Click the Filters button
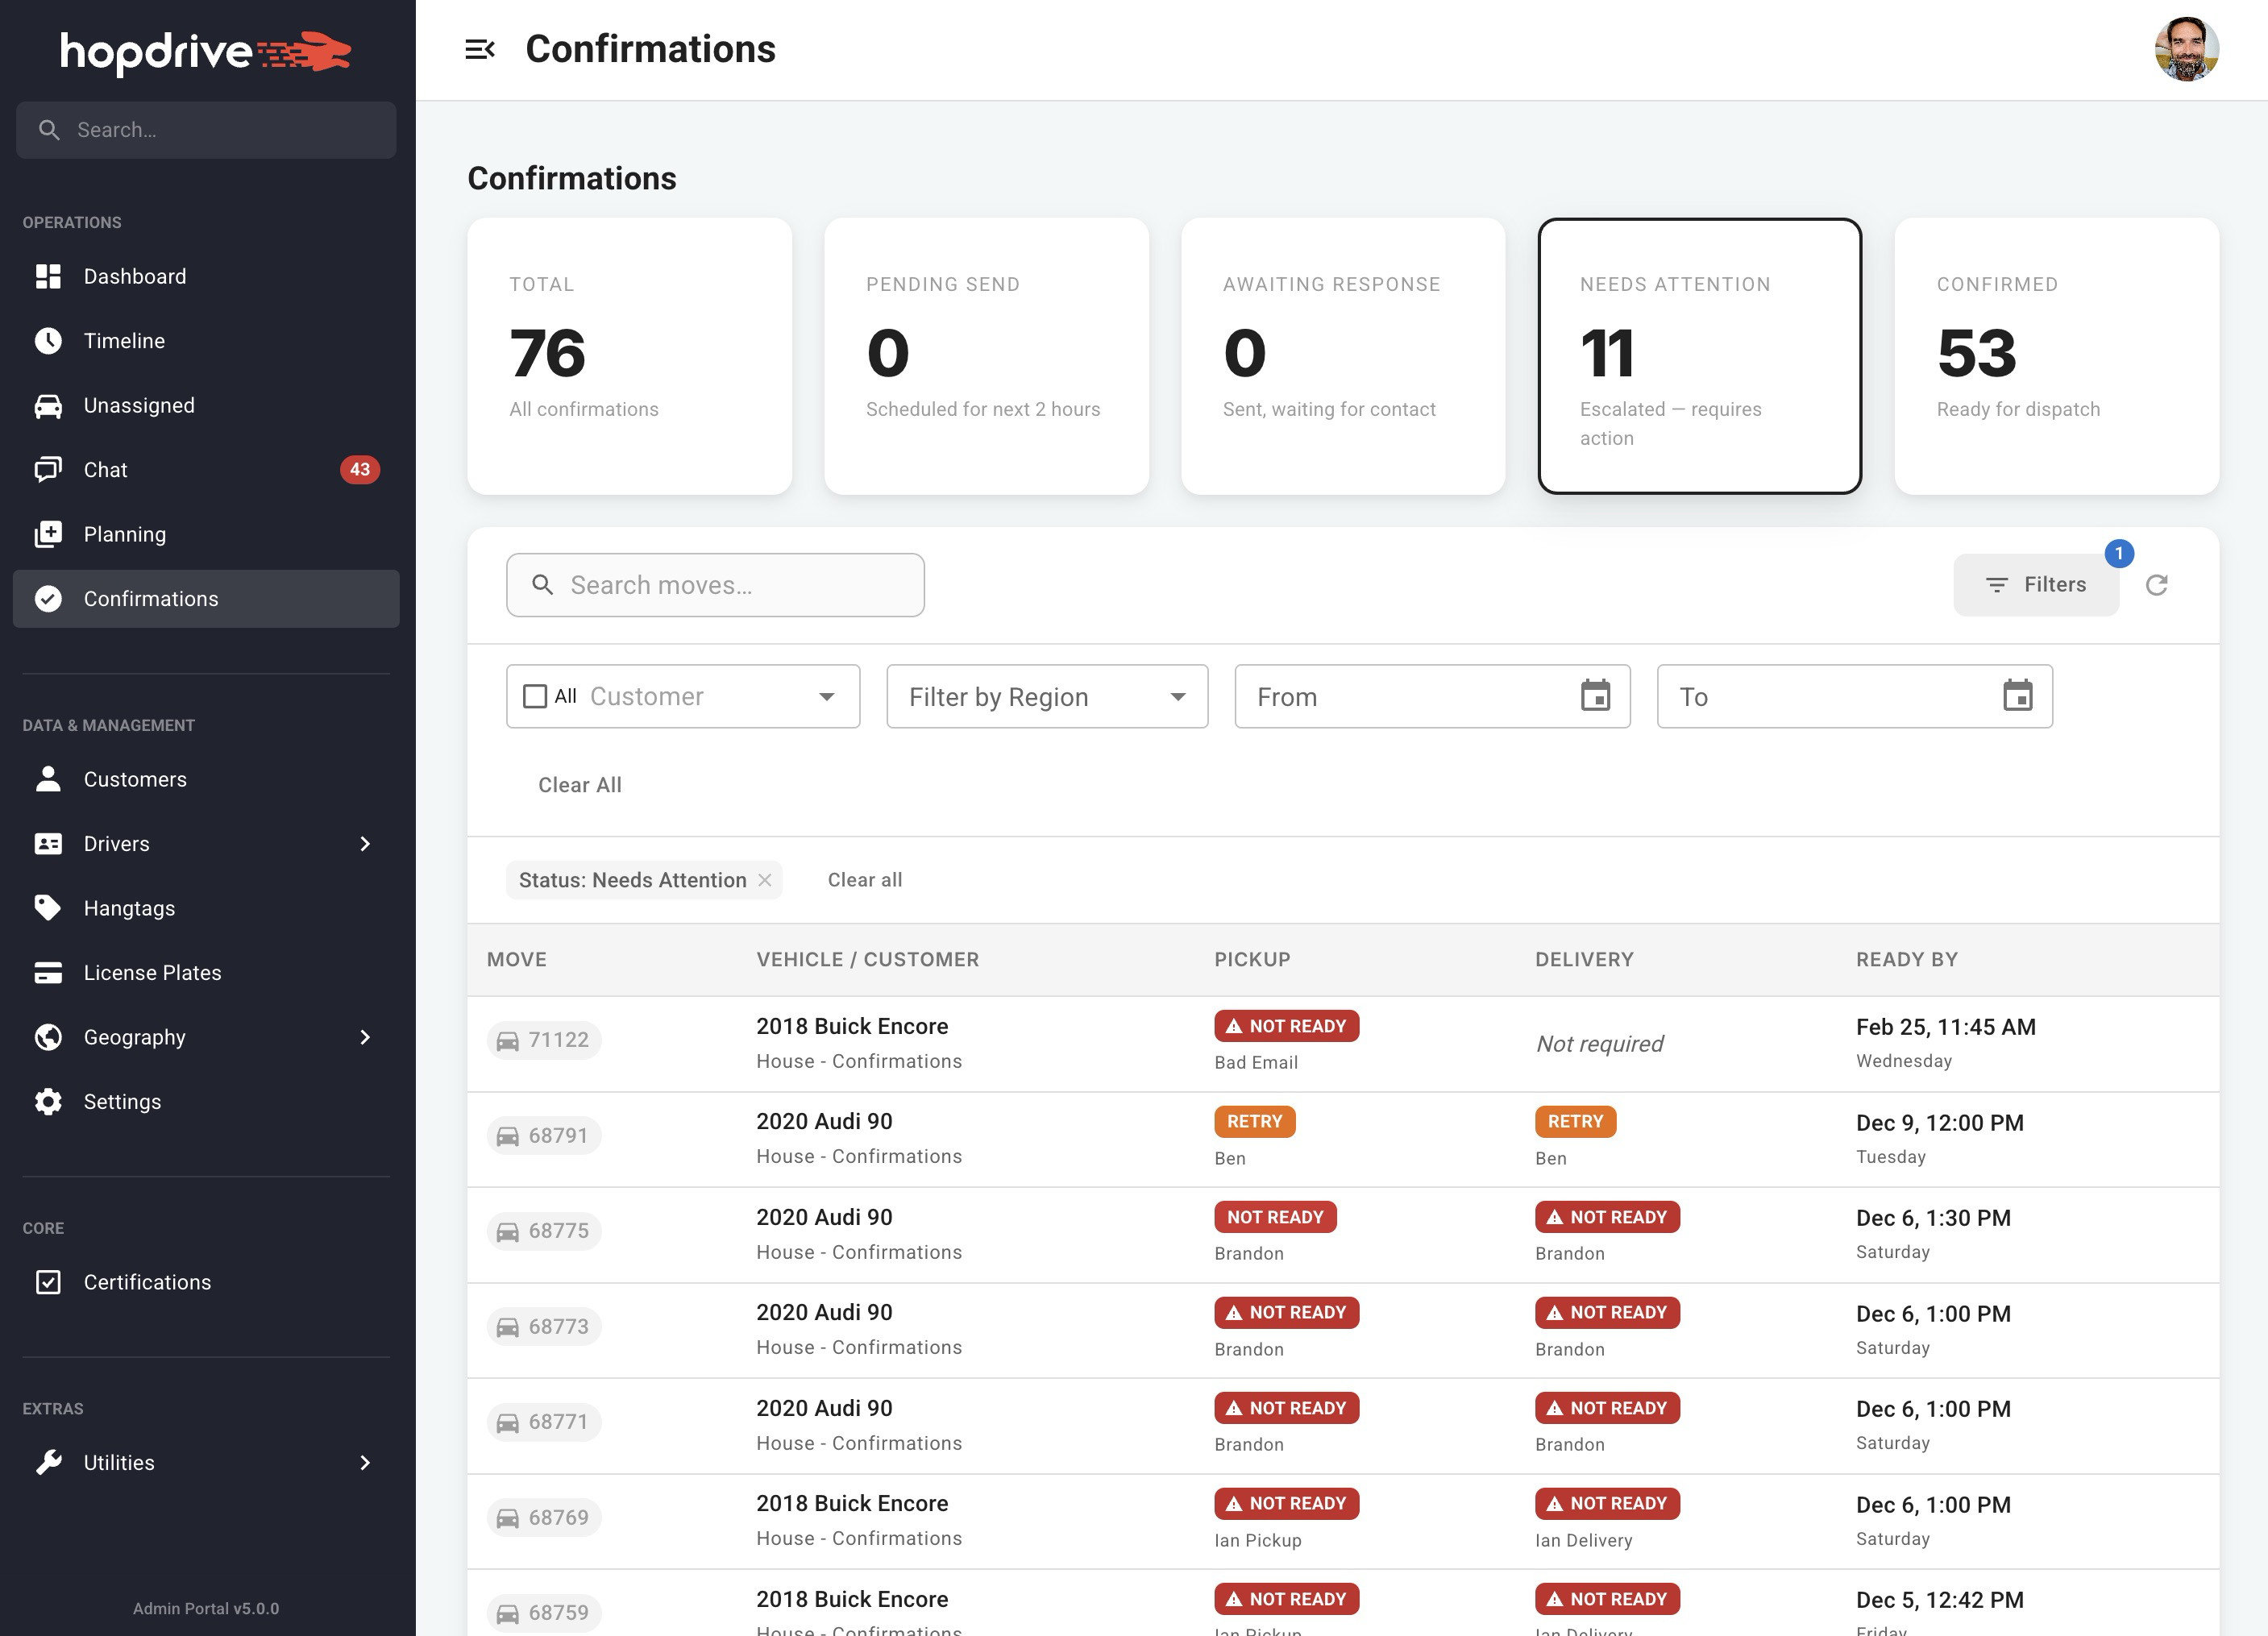 (x=2035, y=585)
